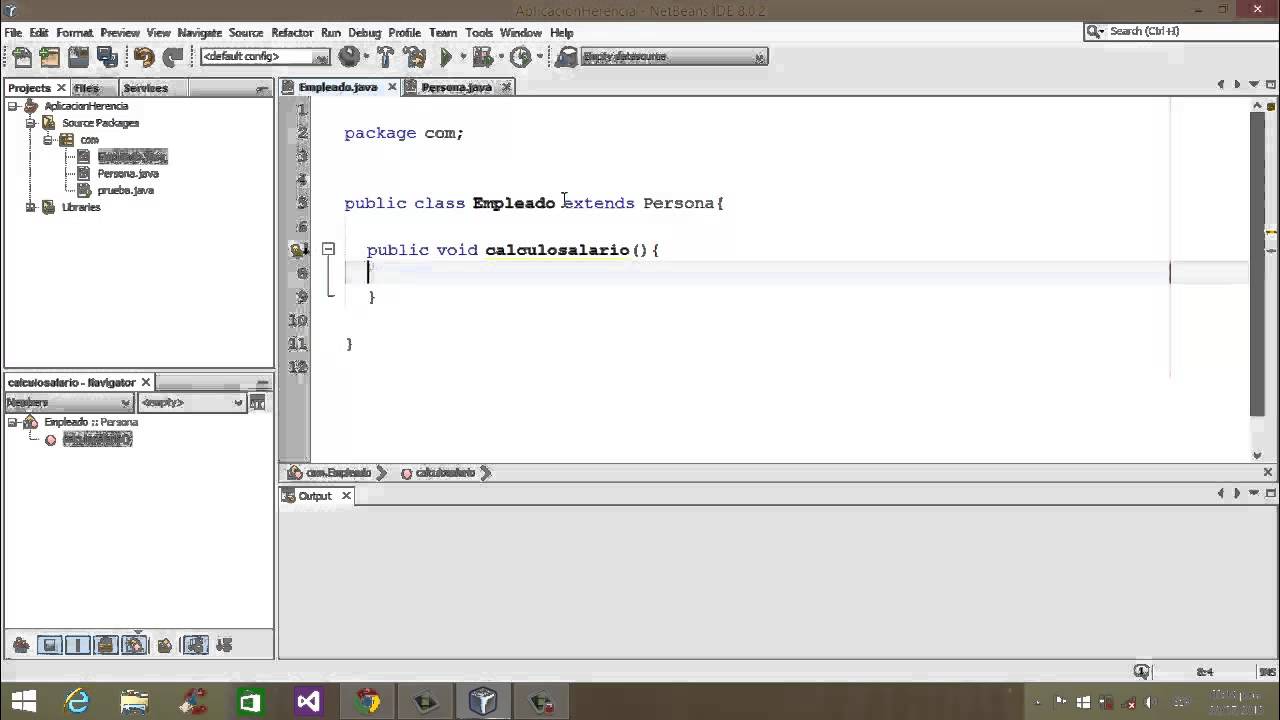Screen dimensions: 1280x720
Task: Open the green store app on taskbar
Action: pyautogui.click(x=250, y=701)
